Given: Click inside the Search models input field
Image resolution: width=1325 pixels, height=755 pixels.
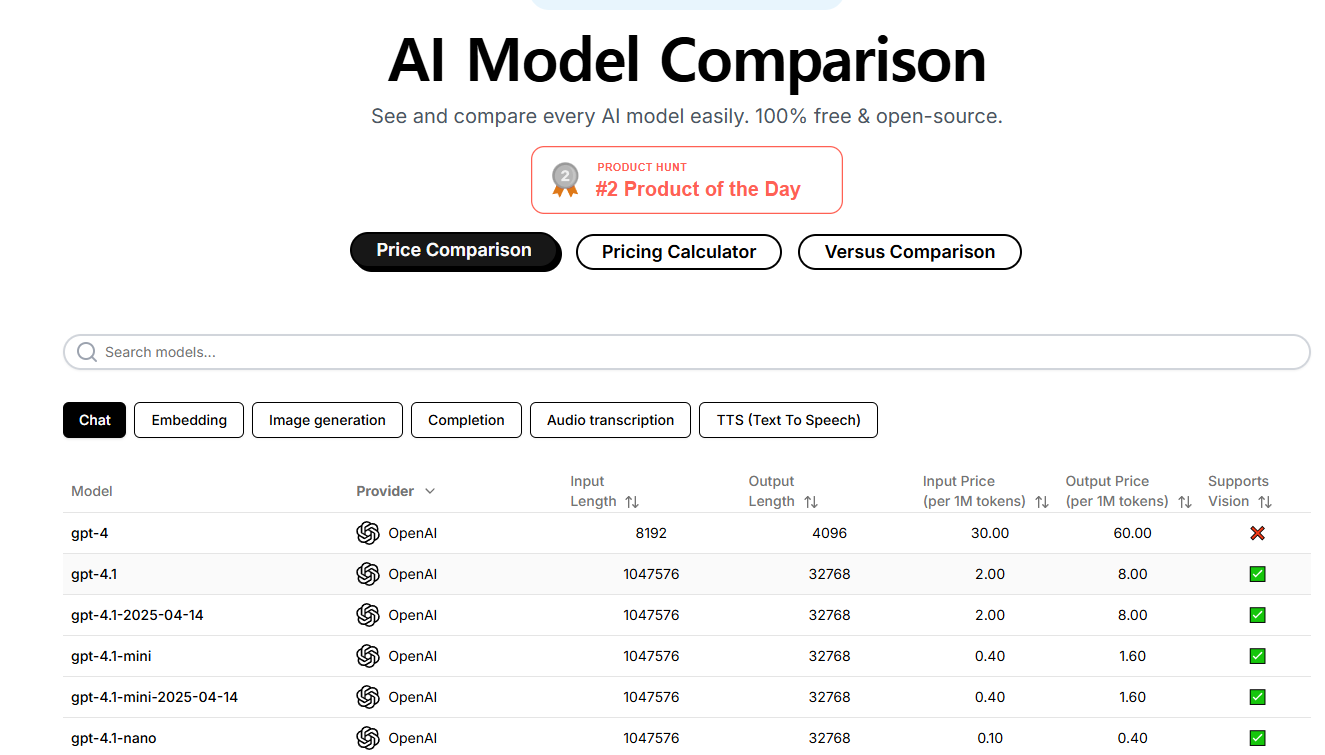Looking at the screenshot, I should point(400,352).
